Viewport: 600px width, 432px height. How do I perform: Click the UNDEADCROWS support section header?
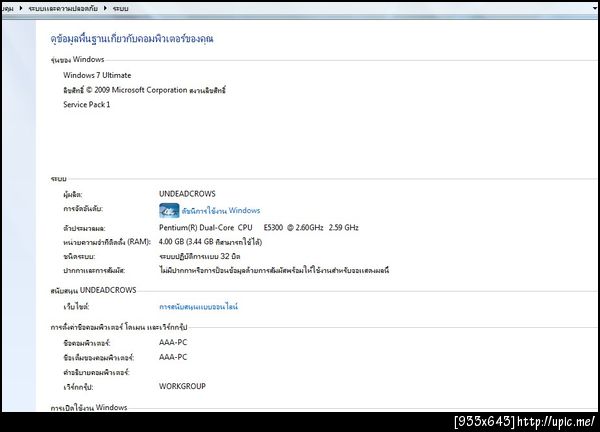[93, 290]
